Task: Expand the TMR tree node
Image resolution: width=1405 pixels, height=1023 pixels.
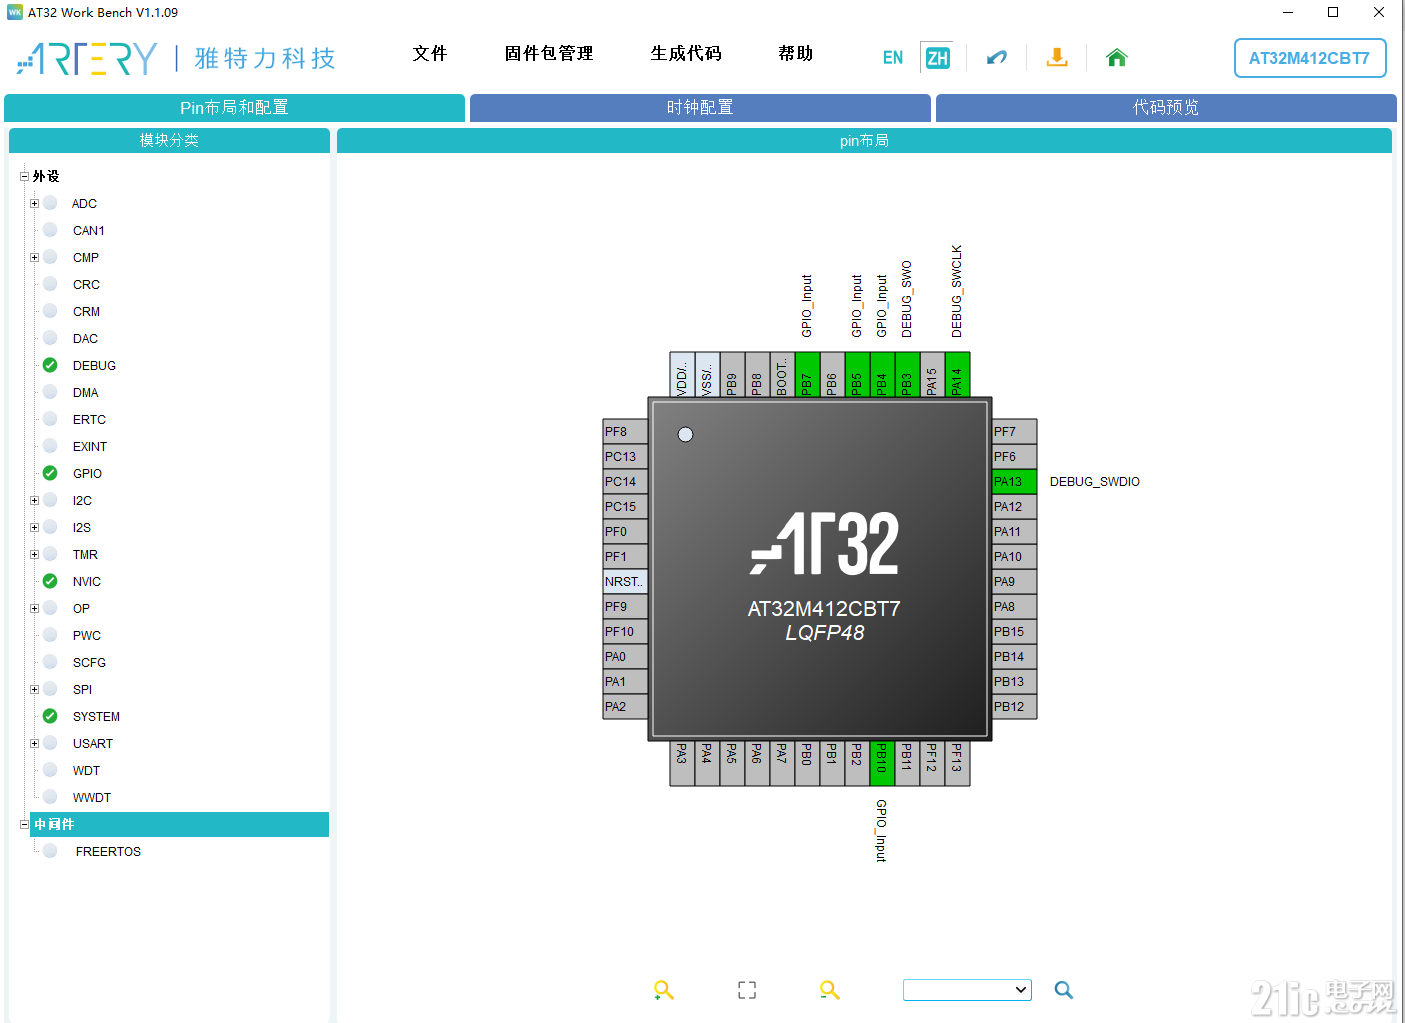Action: [34, 554]
